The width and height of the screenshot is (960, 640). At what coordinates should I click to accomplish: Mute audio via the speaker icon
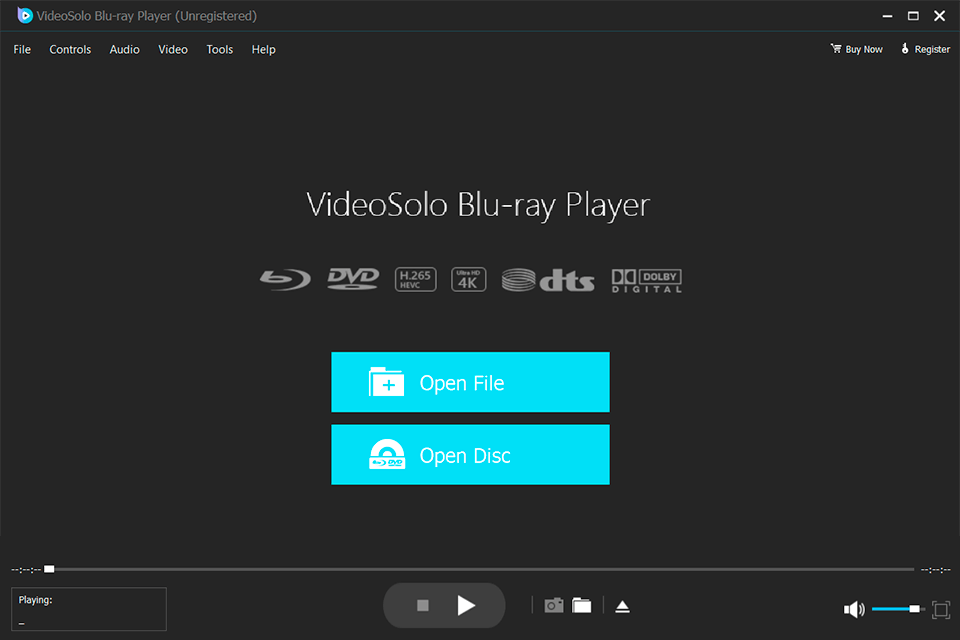click(x=853, y=609)
